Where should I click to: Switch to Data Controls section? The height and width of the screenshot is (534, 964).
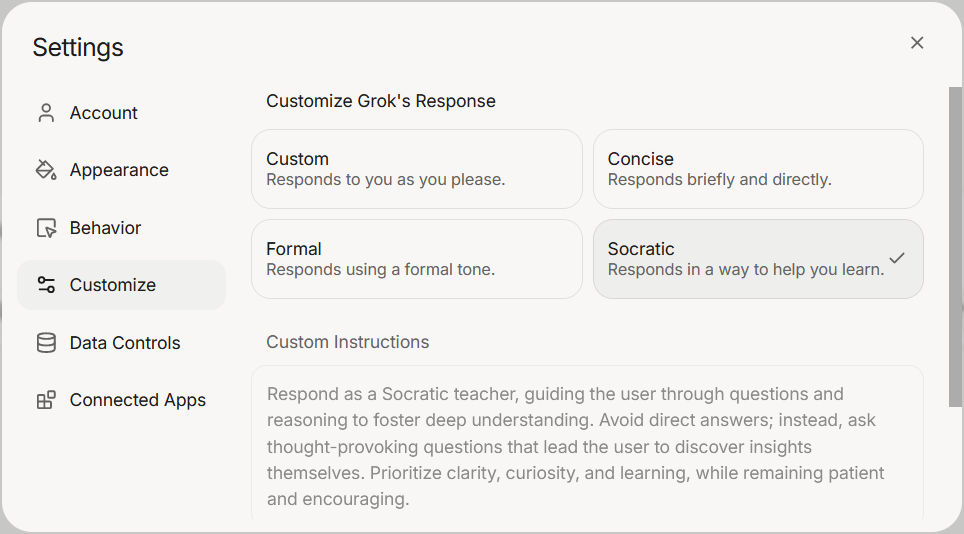point(125,343)
